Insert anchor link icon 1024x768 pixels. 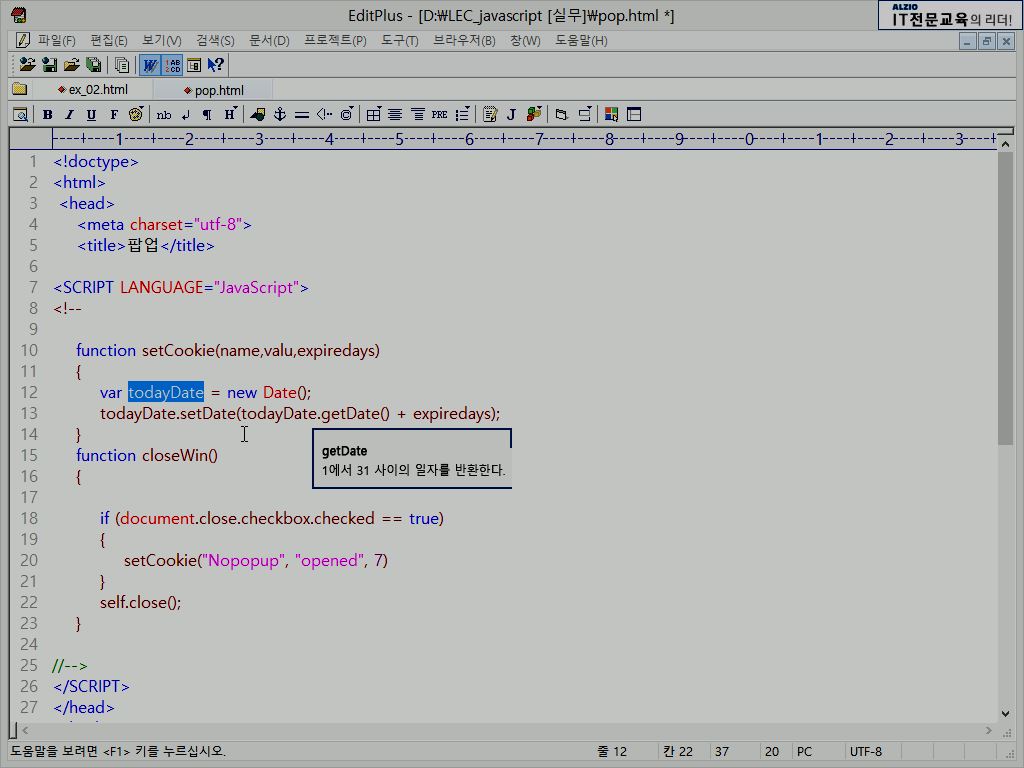click(x=280, y=115)
